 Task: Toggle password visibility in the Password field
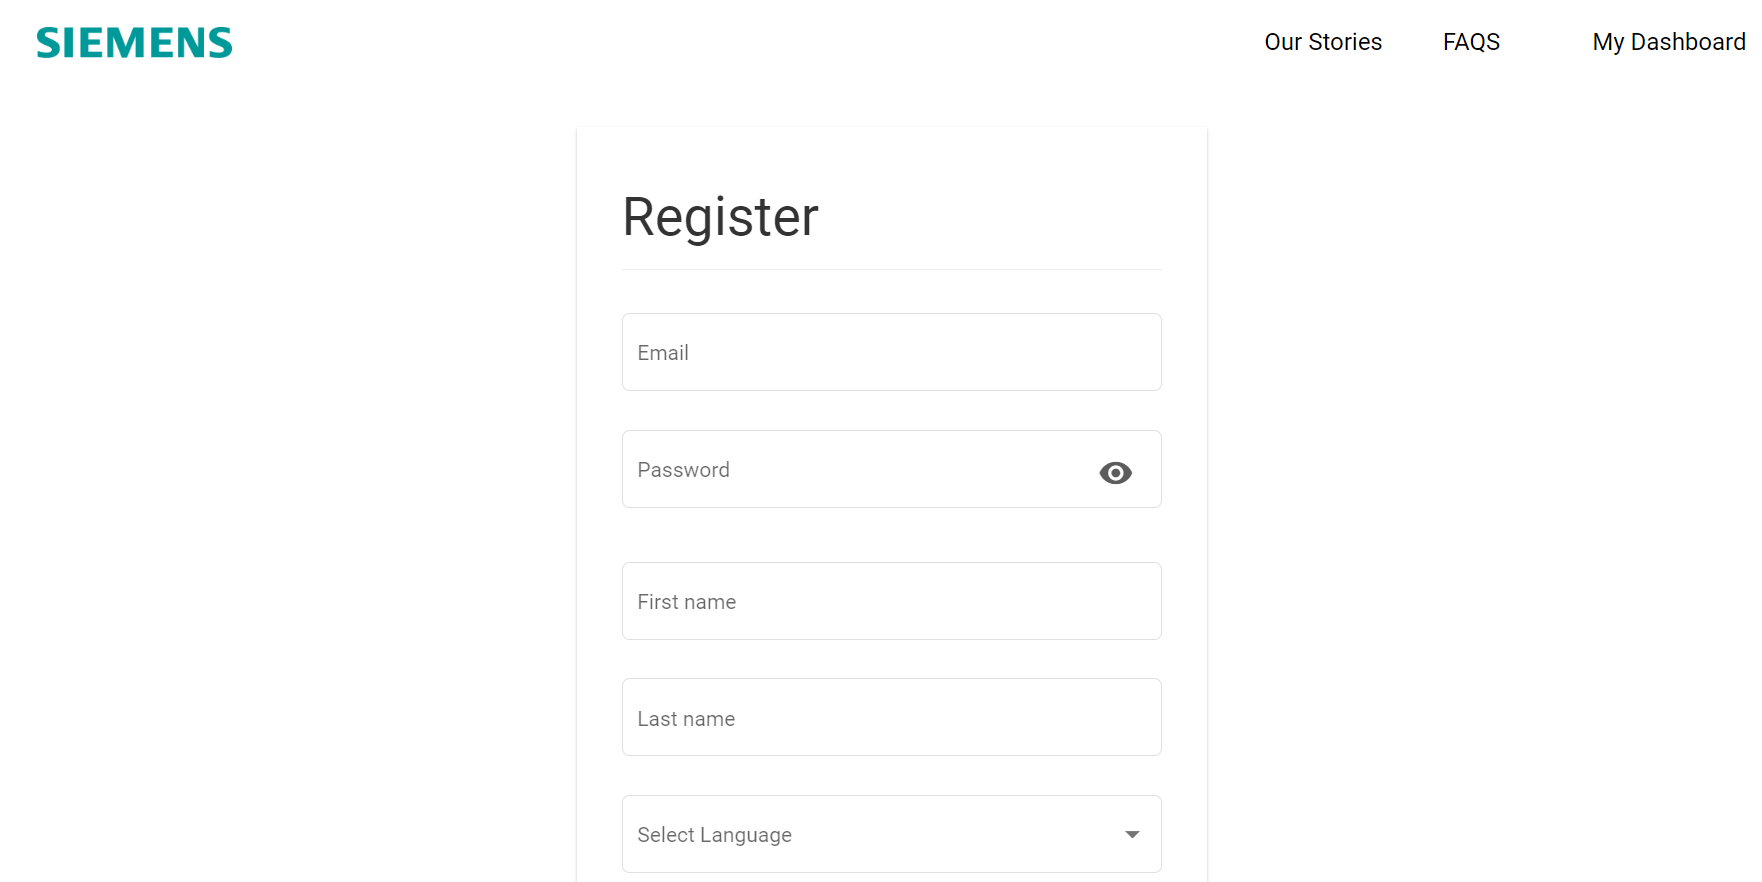click(x=1115, y=472)
